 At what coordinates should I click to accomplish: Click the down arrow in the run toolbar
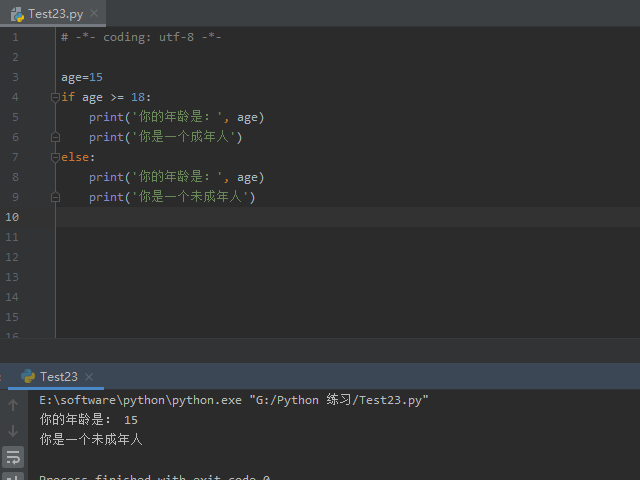click(13, 431)
